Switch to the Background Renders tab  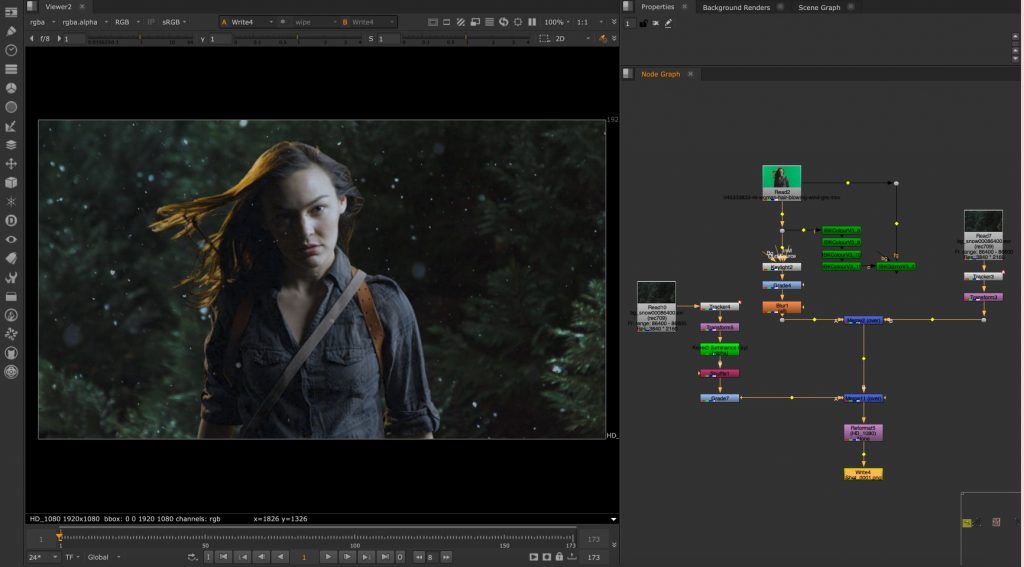tap(736, 7)
